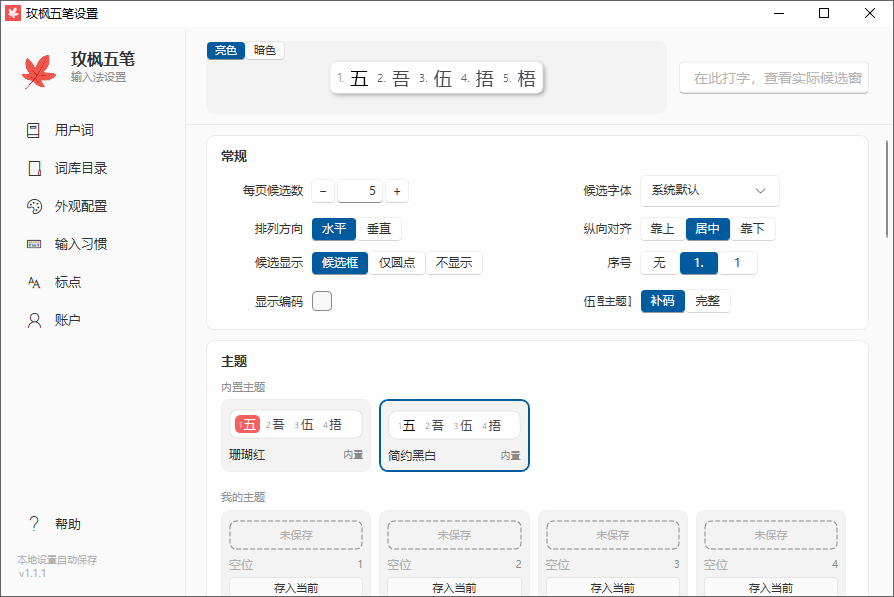
Task: Click the v1.1.1 version text
Action: click(x=32, y=573)
